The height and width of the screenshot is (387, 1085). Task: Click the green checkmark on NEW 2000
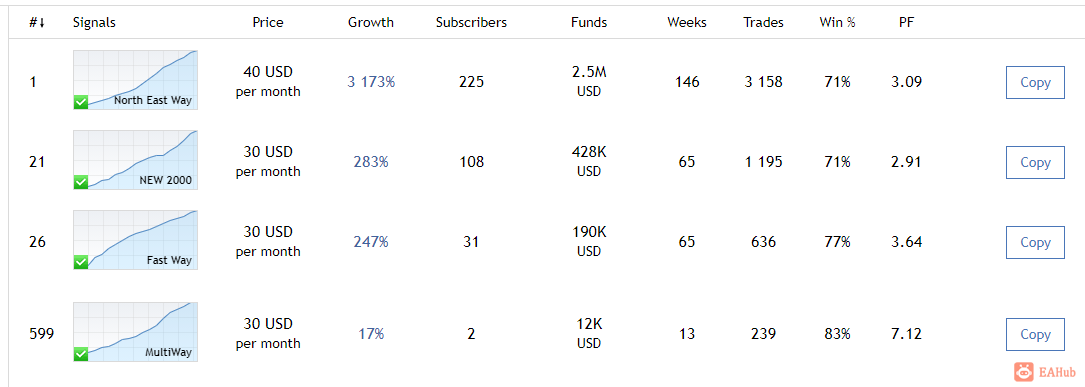81,182
